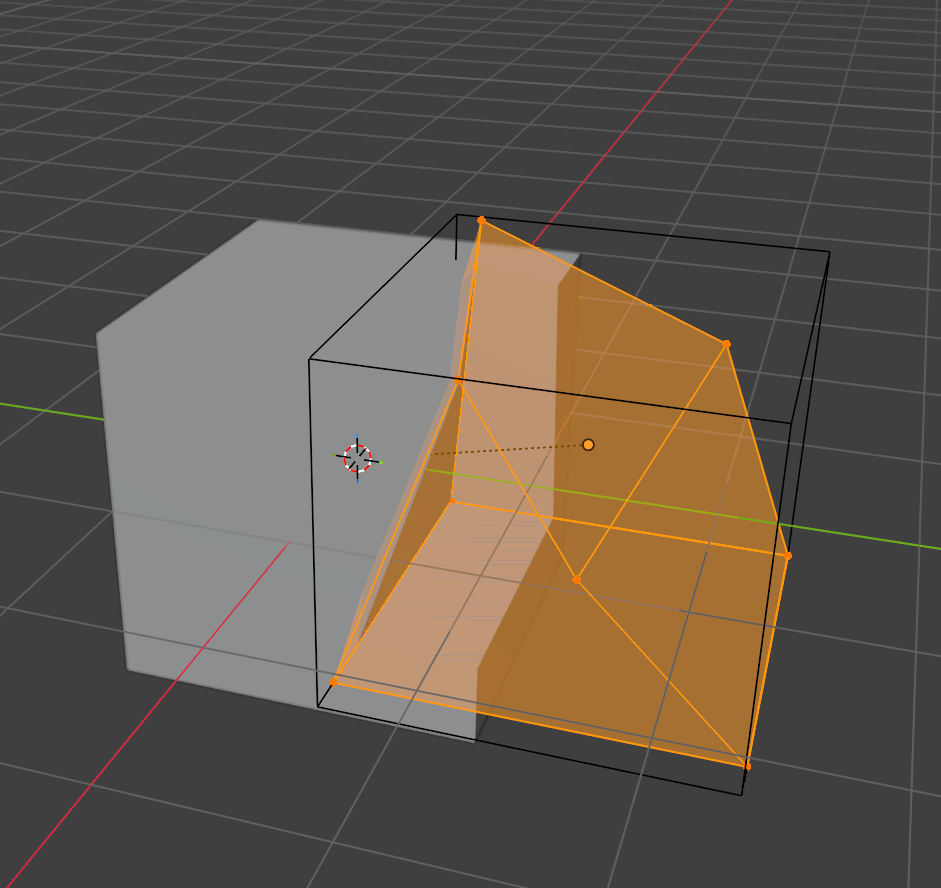Select the leftmost orange vertex at the mesh bottom
Screen dimensions: 941x888
(334, 682)
